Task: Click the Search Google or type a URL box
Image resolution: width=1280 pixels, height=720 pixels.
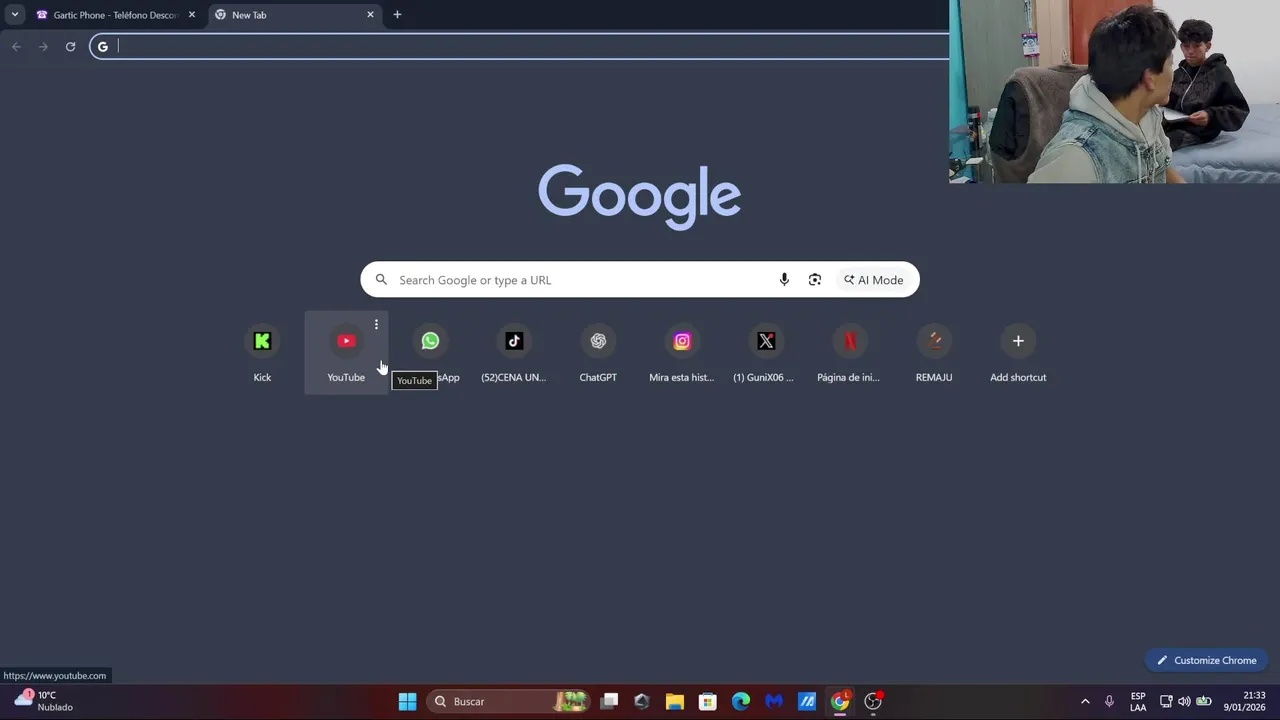Action: click(x=640, y=280)
